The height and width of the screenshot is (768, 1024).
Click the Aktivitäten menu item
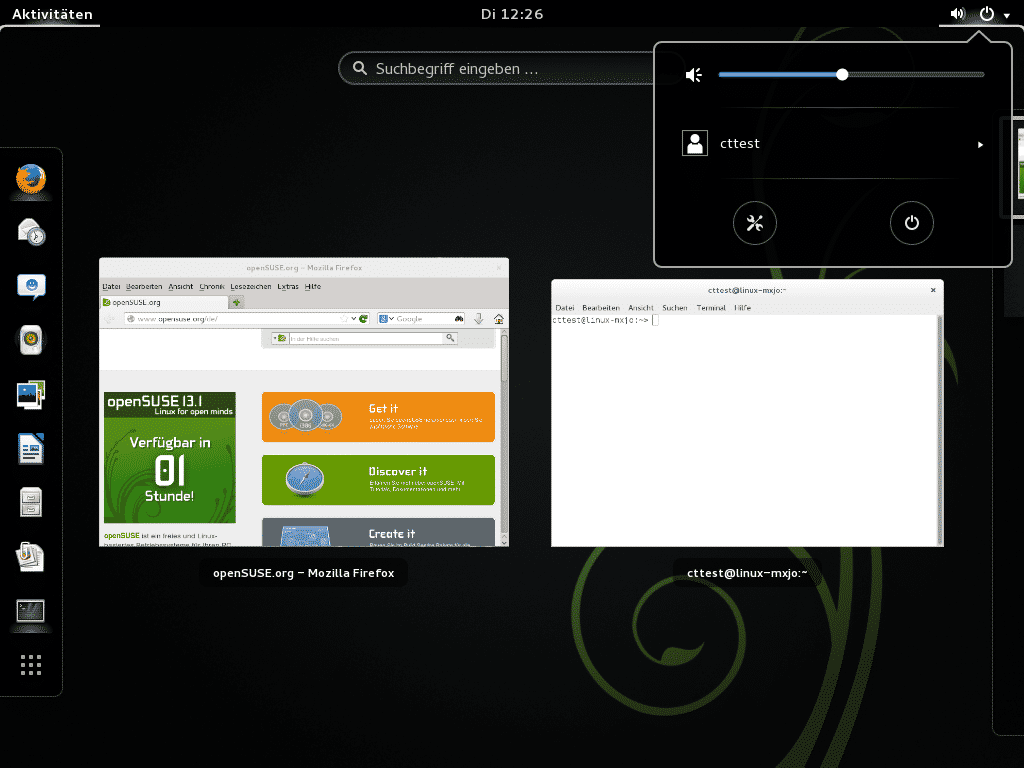[x=52, y=14]
